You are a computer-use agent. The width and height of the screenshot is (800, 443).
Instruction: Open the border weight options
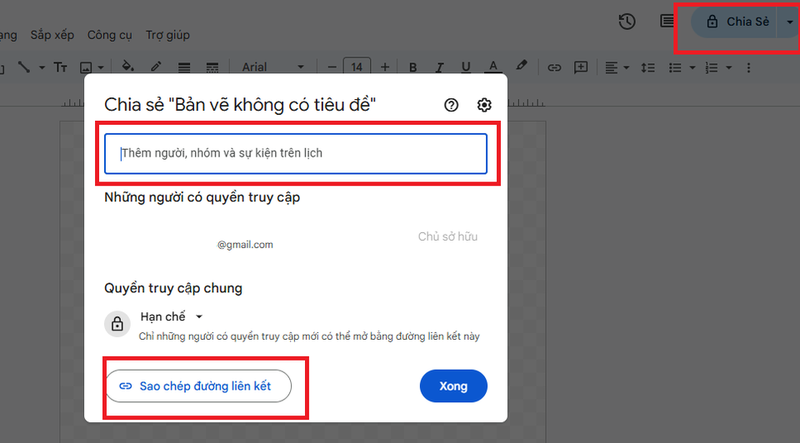click(x=184, y=67)
